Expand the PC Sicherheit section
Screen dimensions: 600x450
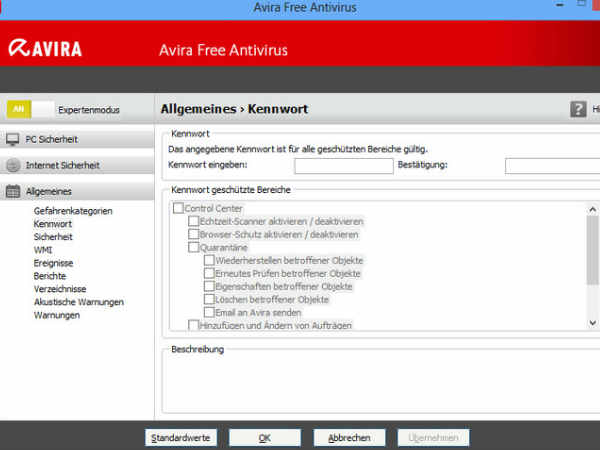[77, 139]
